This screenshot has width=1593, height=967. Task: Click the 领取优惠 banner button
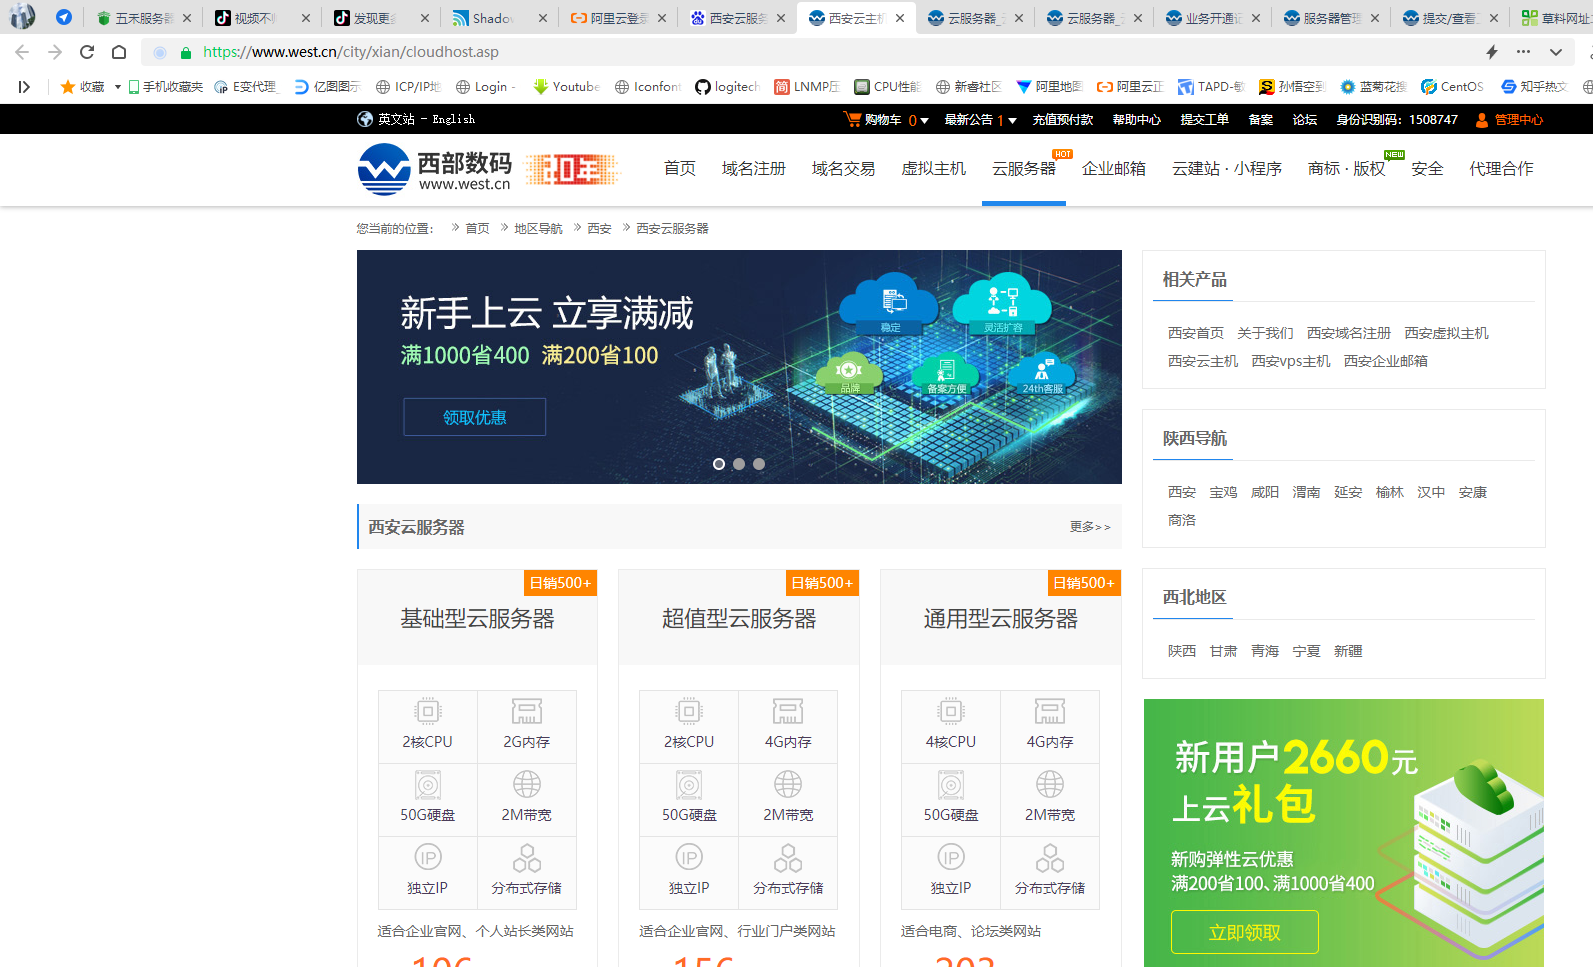click(474, 417)
